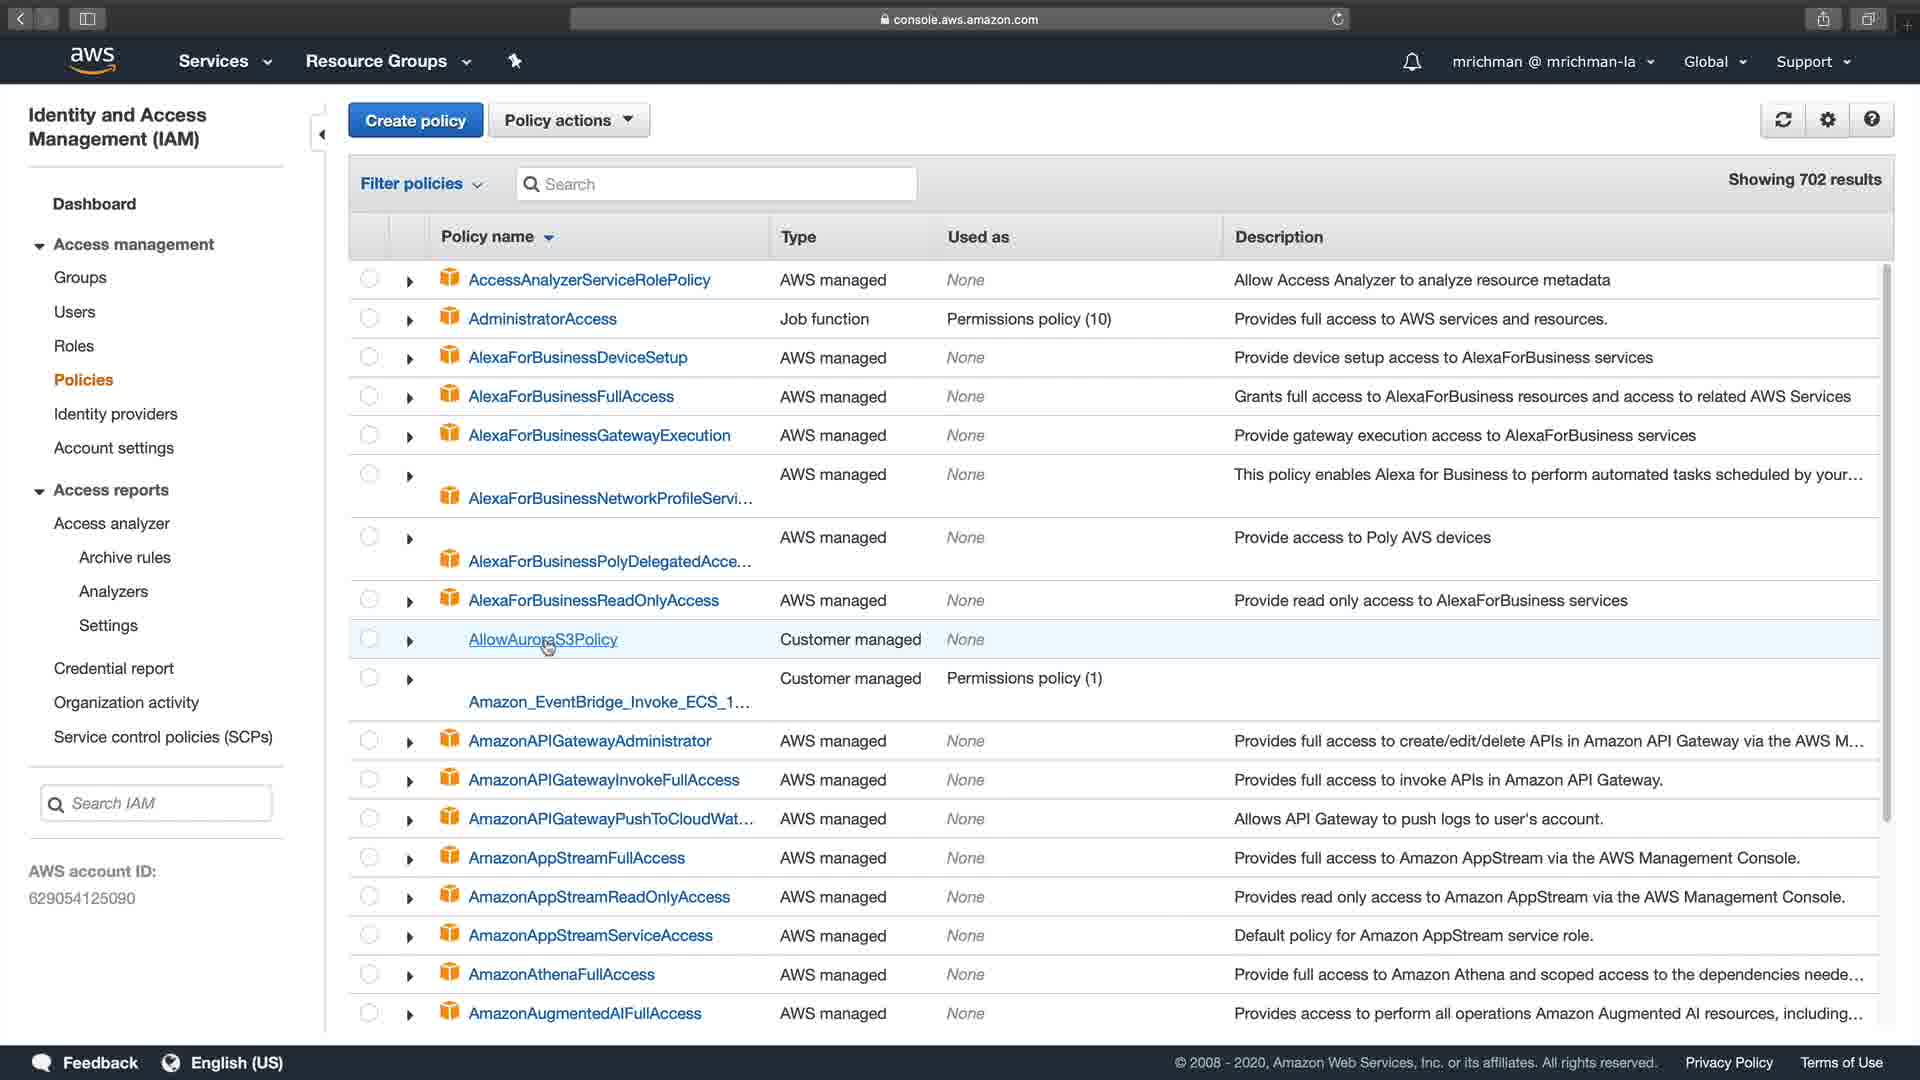
Task: Collapse the IAM sidebar panel arrow
Action: [x=321, y=134]
